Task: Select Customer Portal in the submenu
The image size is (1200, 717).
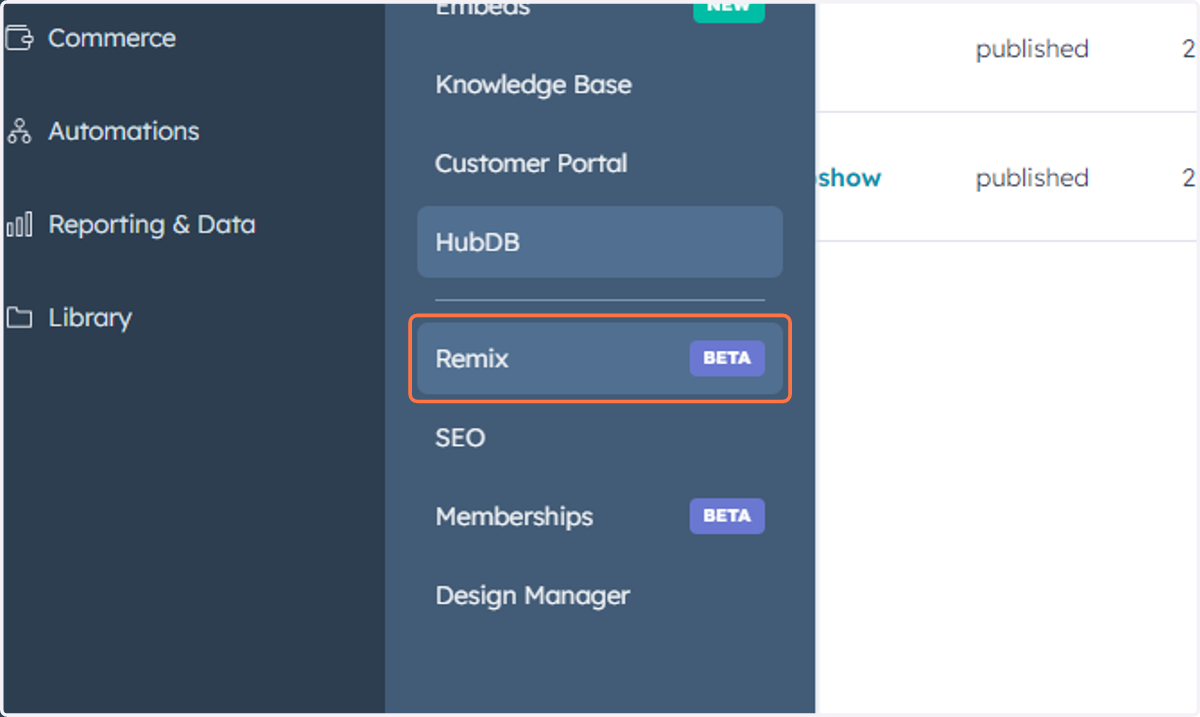Action: click(x=531, y=163)
